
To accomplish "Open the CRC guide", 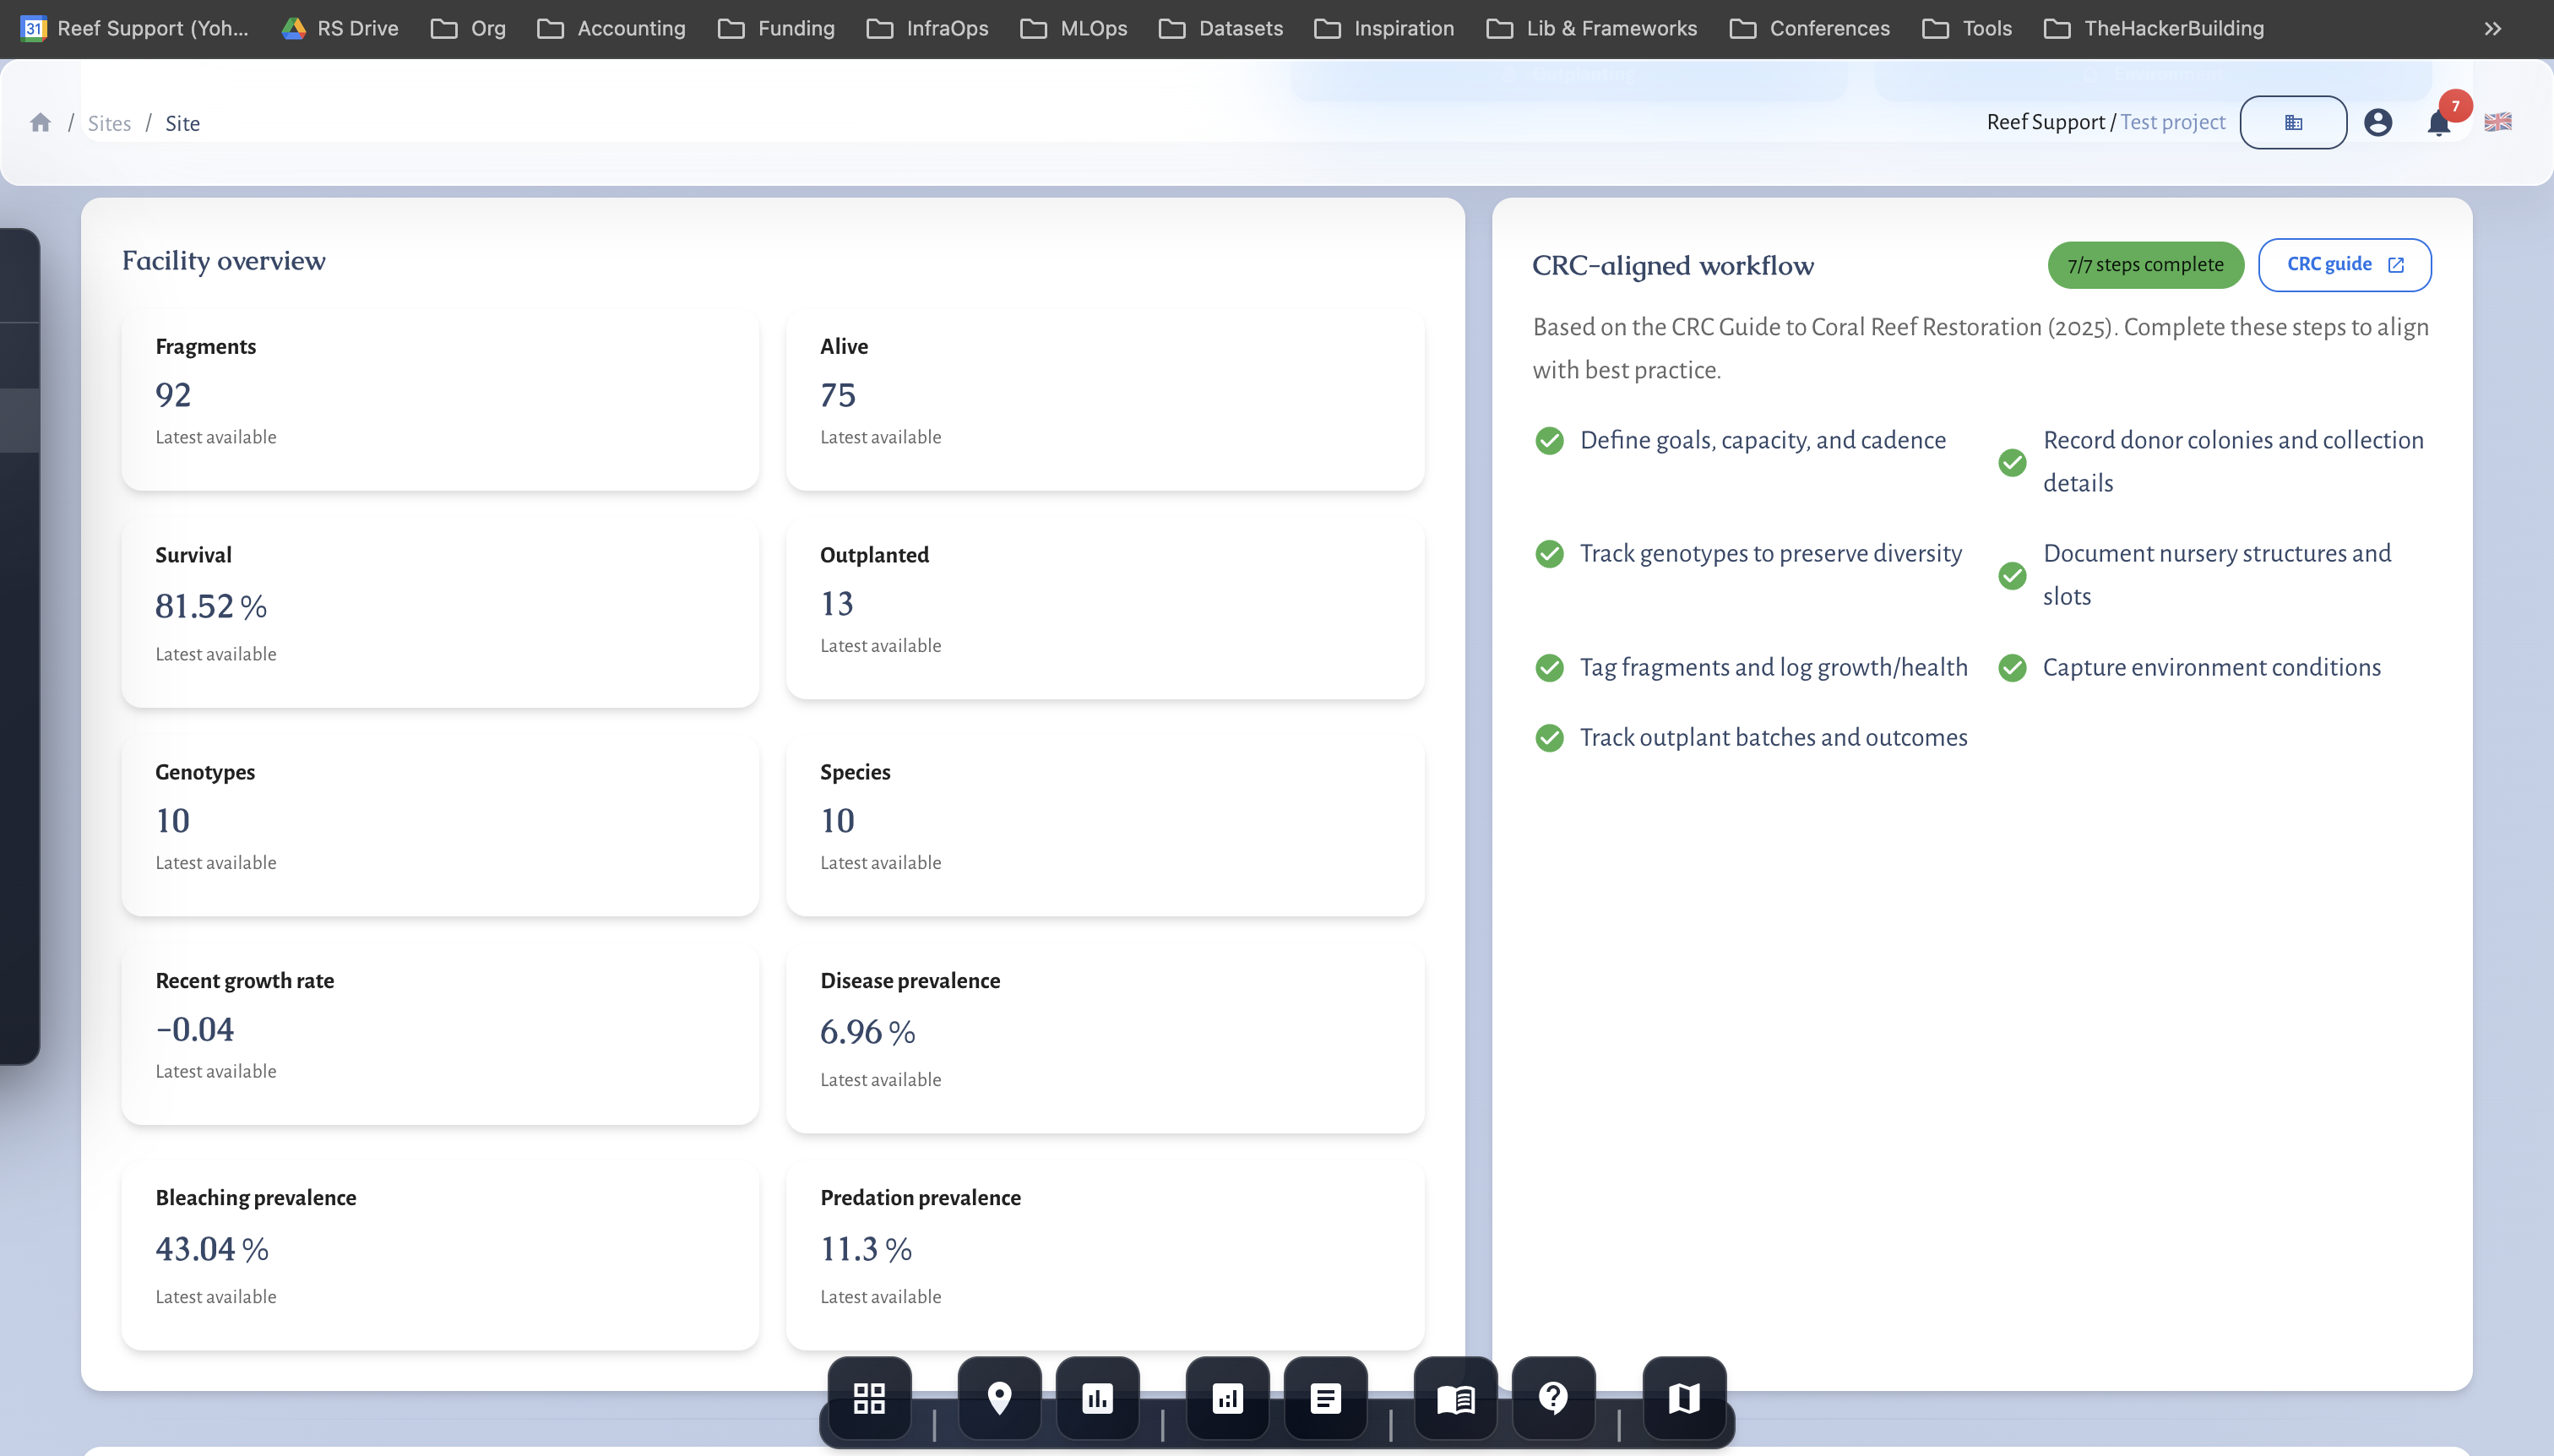I will [2344, 264].
